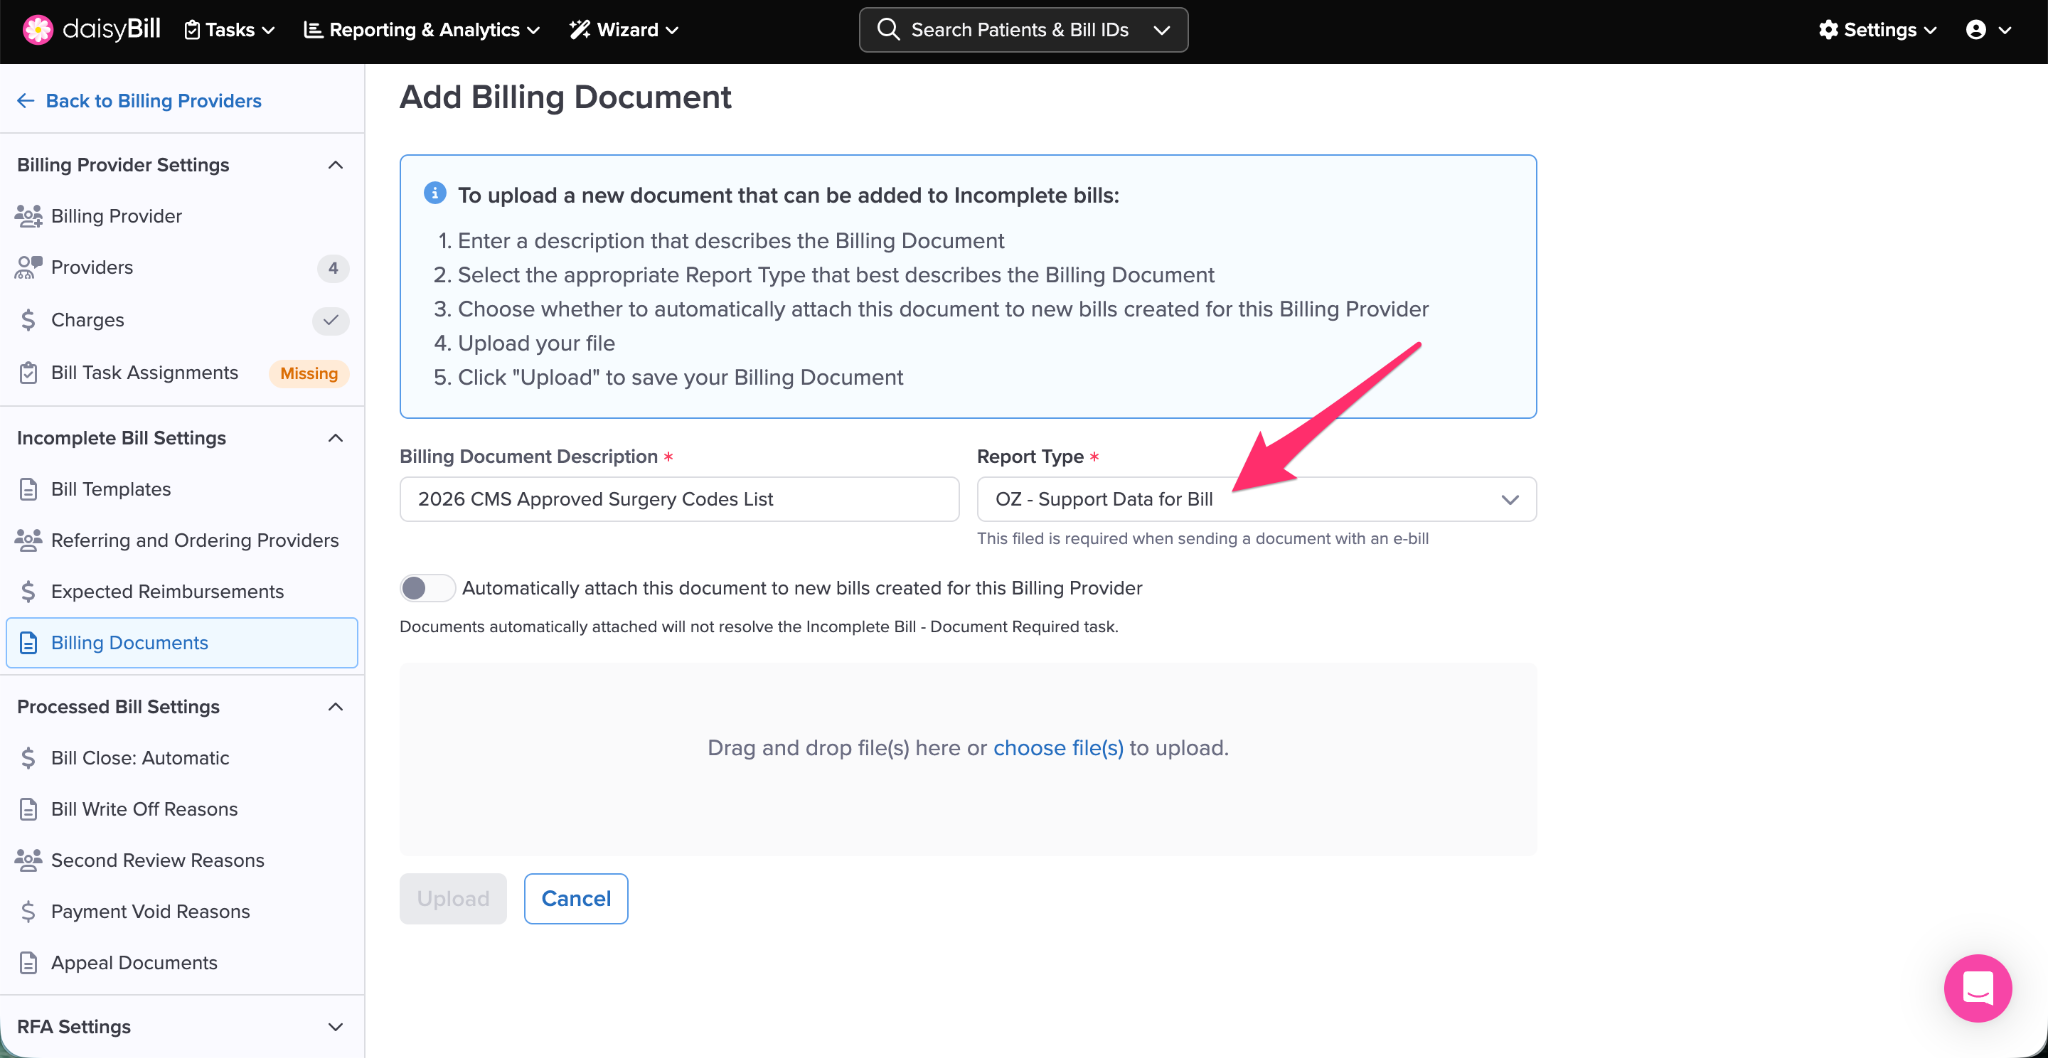
Task: Click the Providers sidebar icon
Action: pyautogui.click(x=29, y=267)
